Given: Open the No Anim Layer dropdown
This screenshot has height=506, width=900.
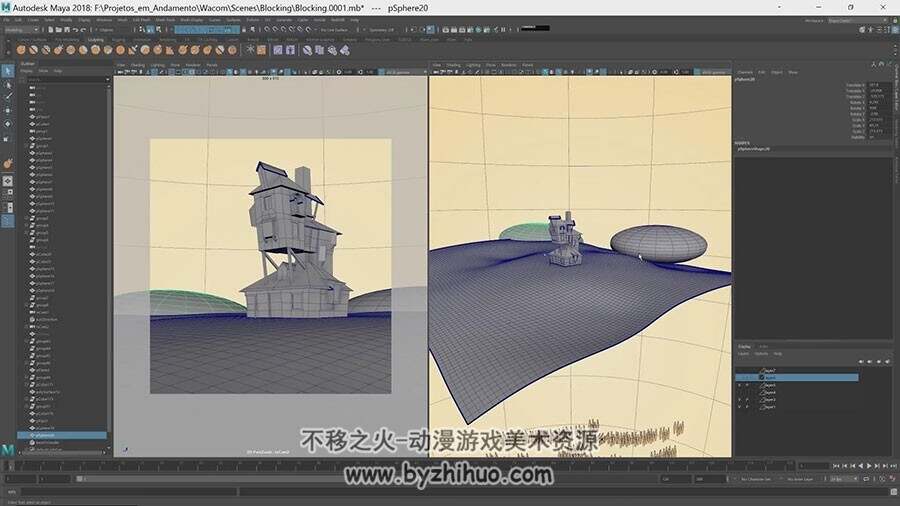Looking at the screenshot, I should click(802, 479).
